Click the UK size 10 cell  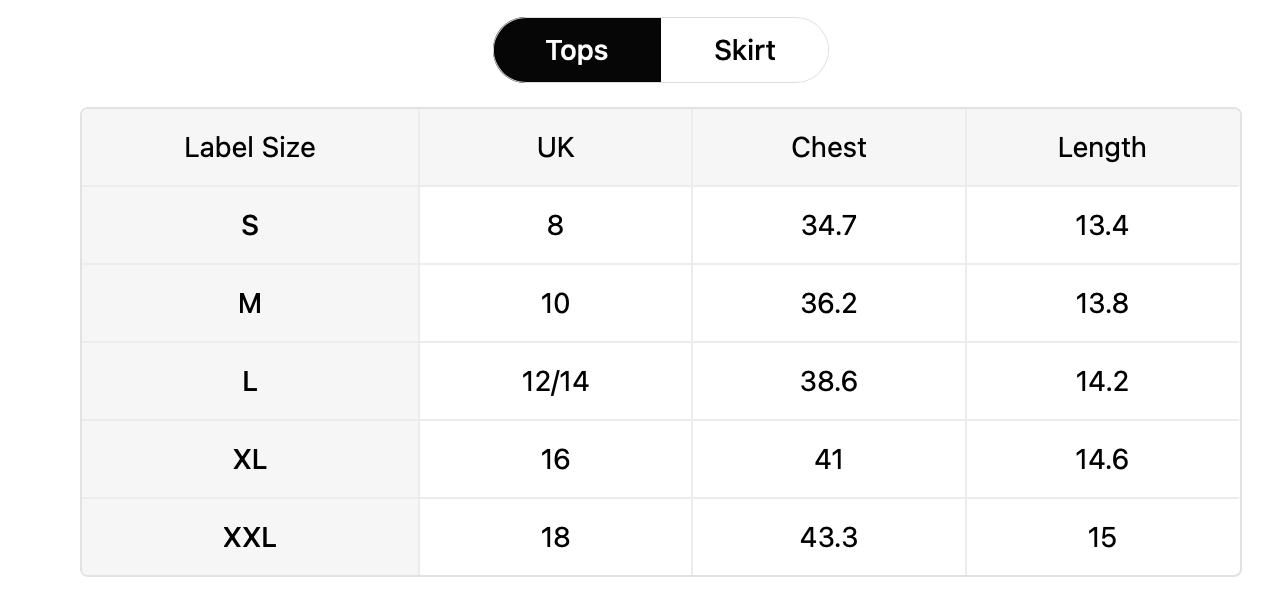(555, 303)
